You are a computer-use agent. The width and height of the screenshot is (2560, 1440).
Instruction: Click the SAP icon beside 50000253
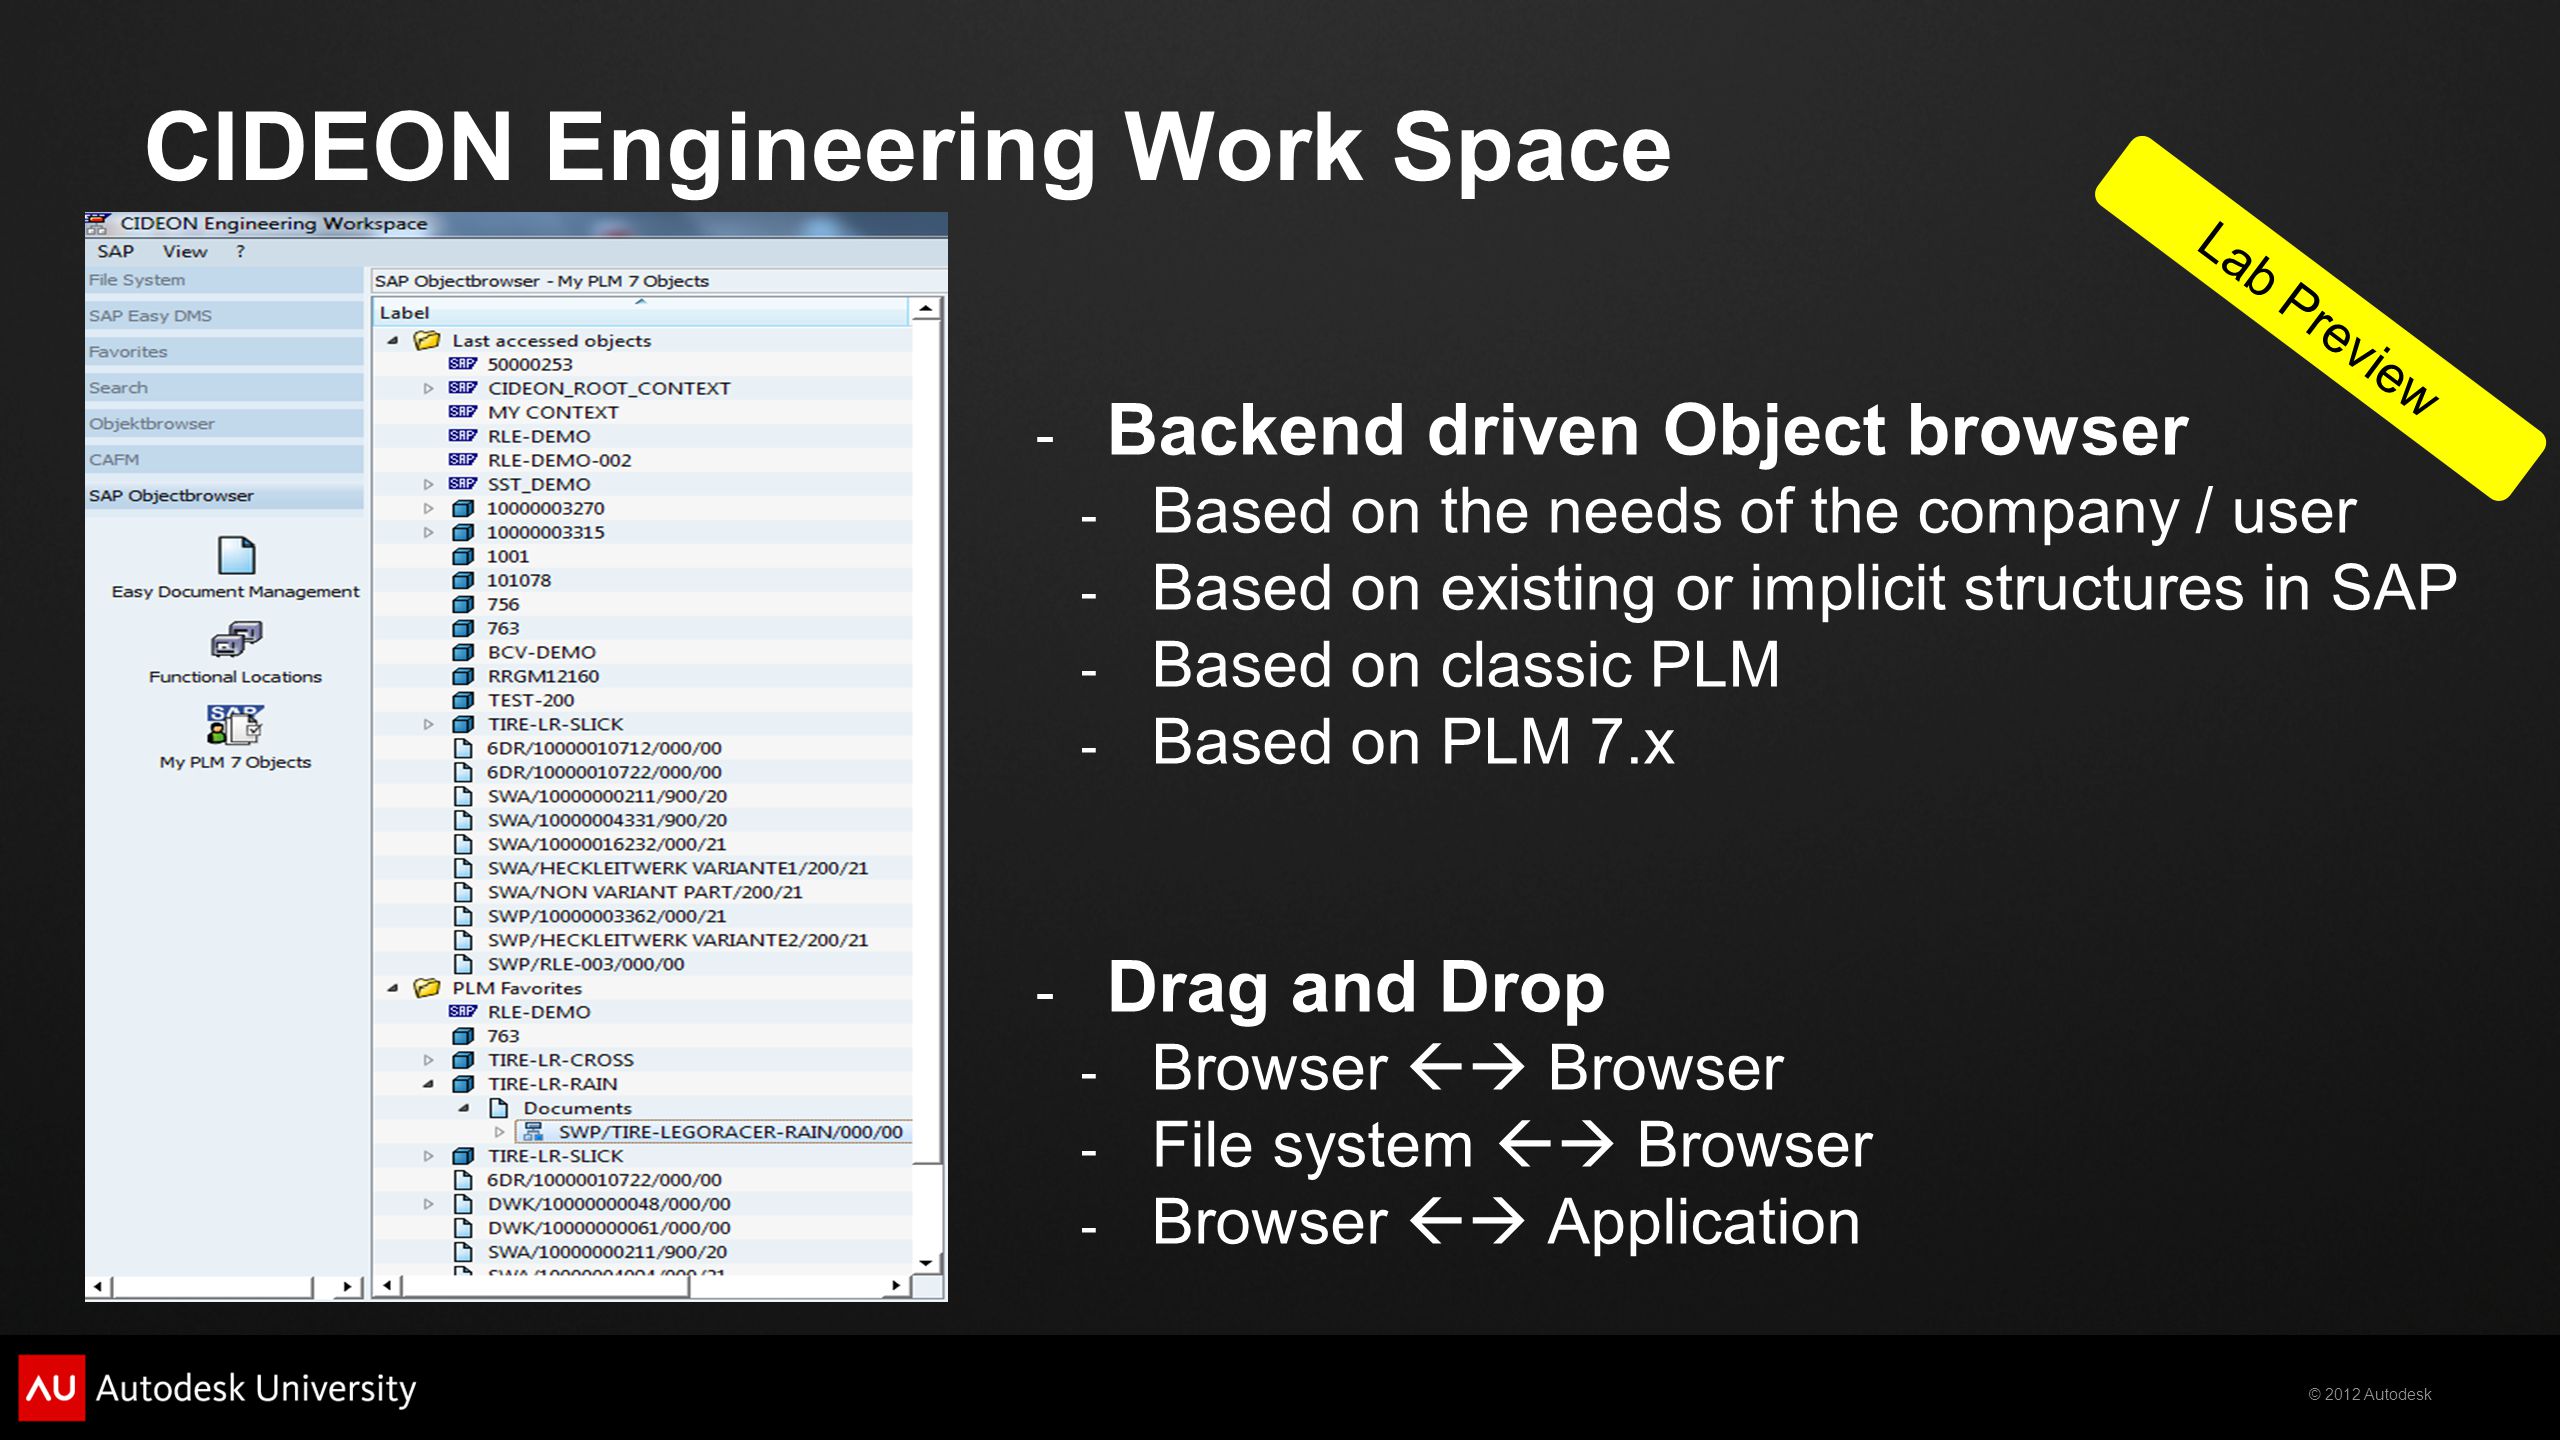tap(462, 364)
